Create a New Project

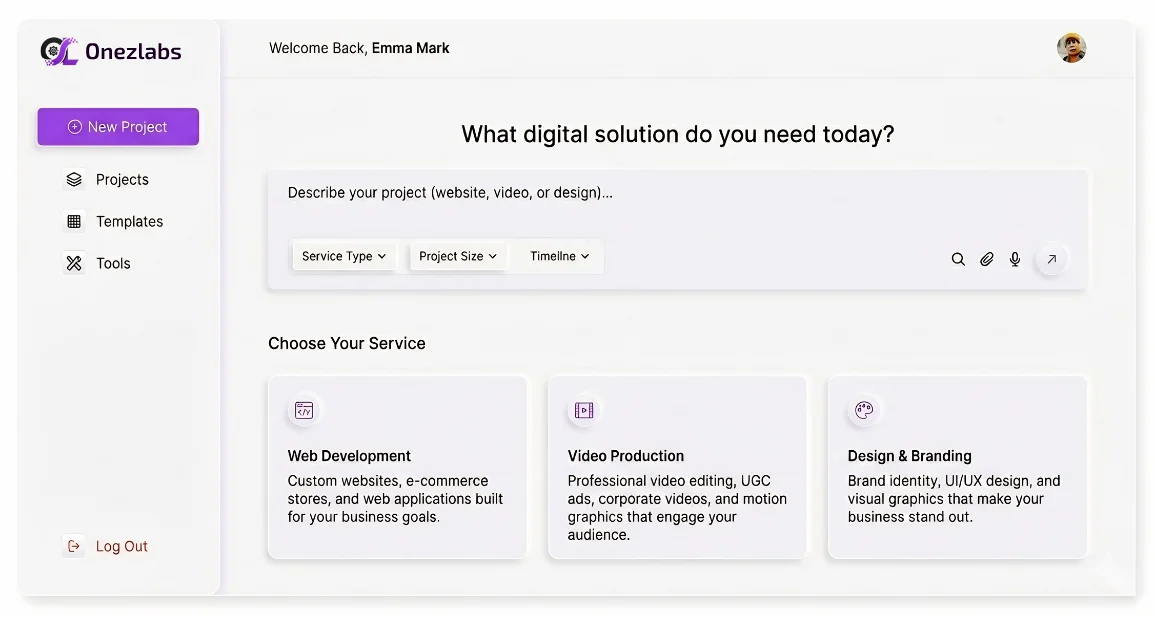(118, 127)
